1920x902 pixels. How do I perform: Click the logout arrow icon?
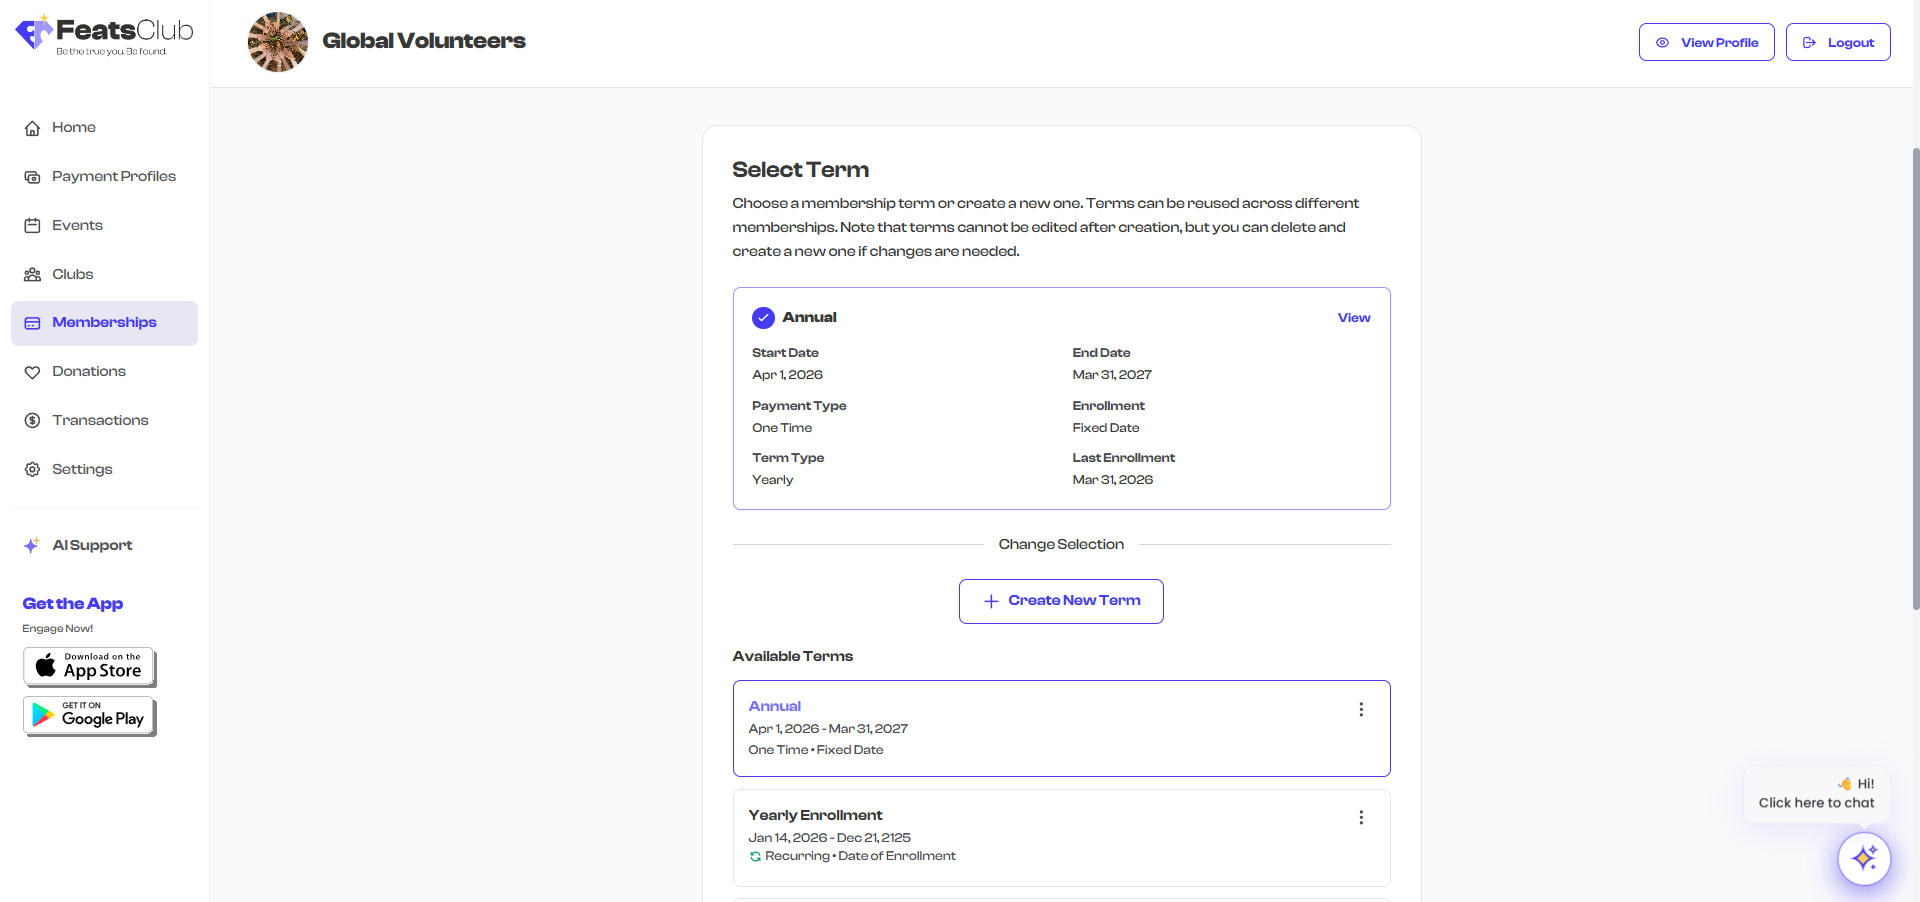1809,43
